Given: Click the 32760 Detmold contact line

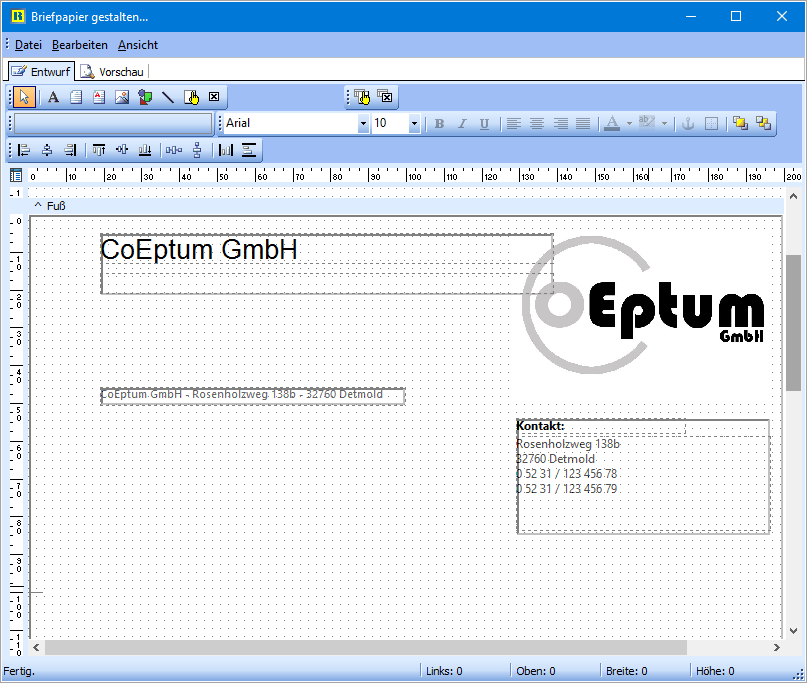Looking at the screenshot, I should tap(556, 459).
